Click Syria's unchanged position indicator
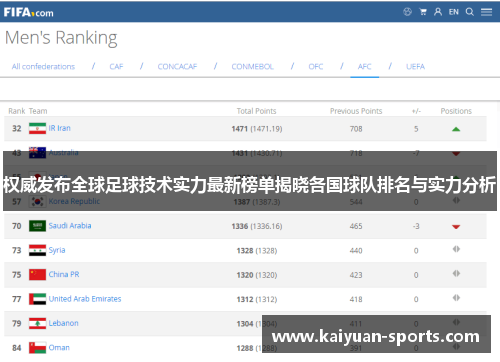The height and width of the screenshot is (362, 500). [x=456, y=249]
